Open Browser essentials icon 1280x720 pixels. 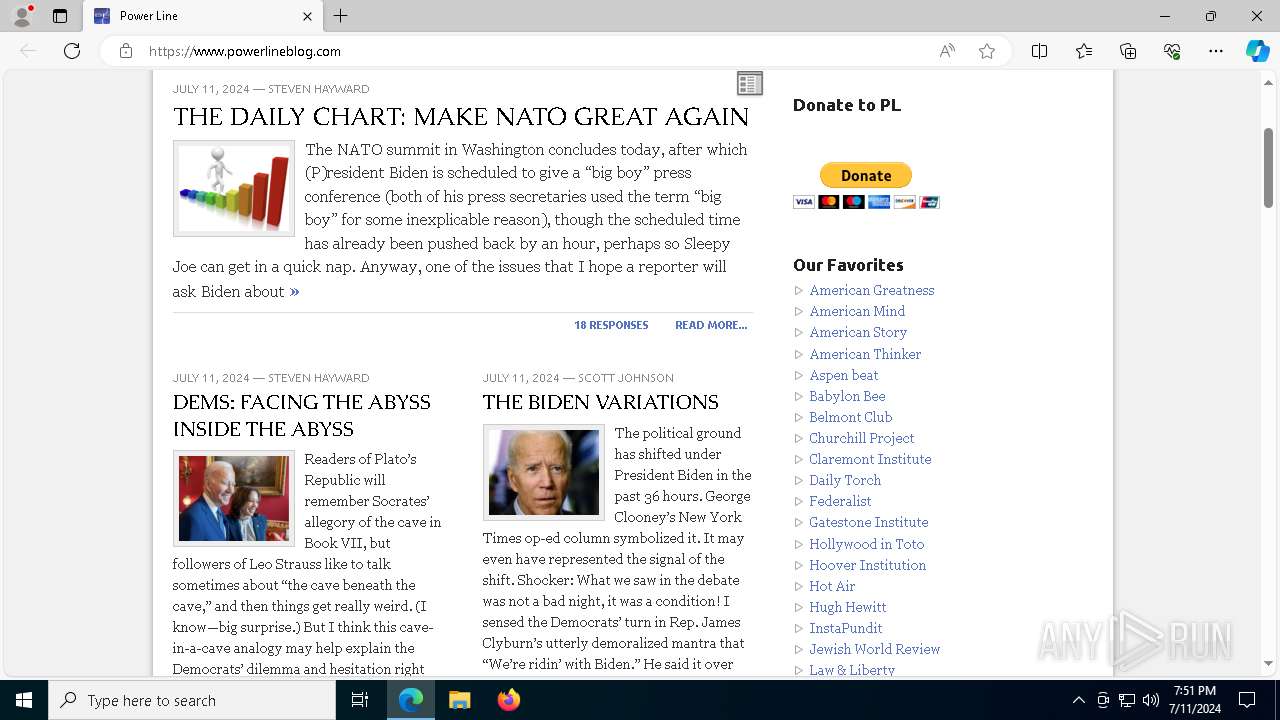click(x=1172, y=51)
